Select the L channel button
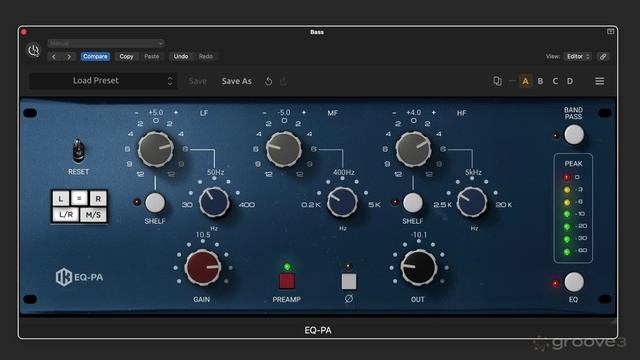This screenshot has width=640, height=360. coord(61,199)
